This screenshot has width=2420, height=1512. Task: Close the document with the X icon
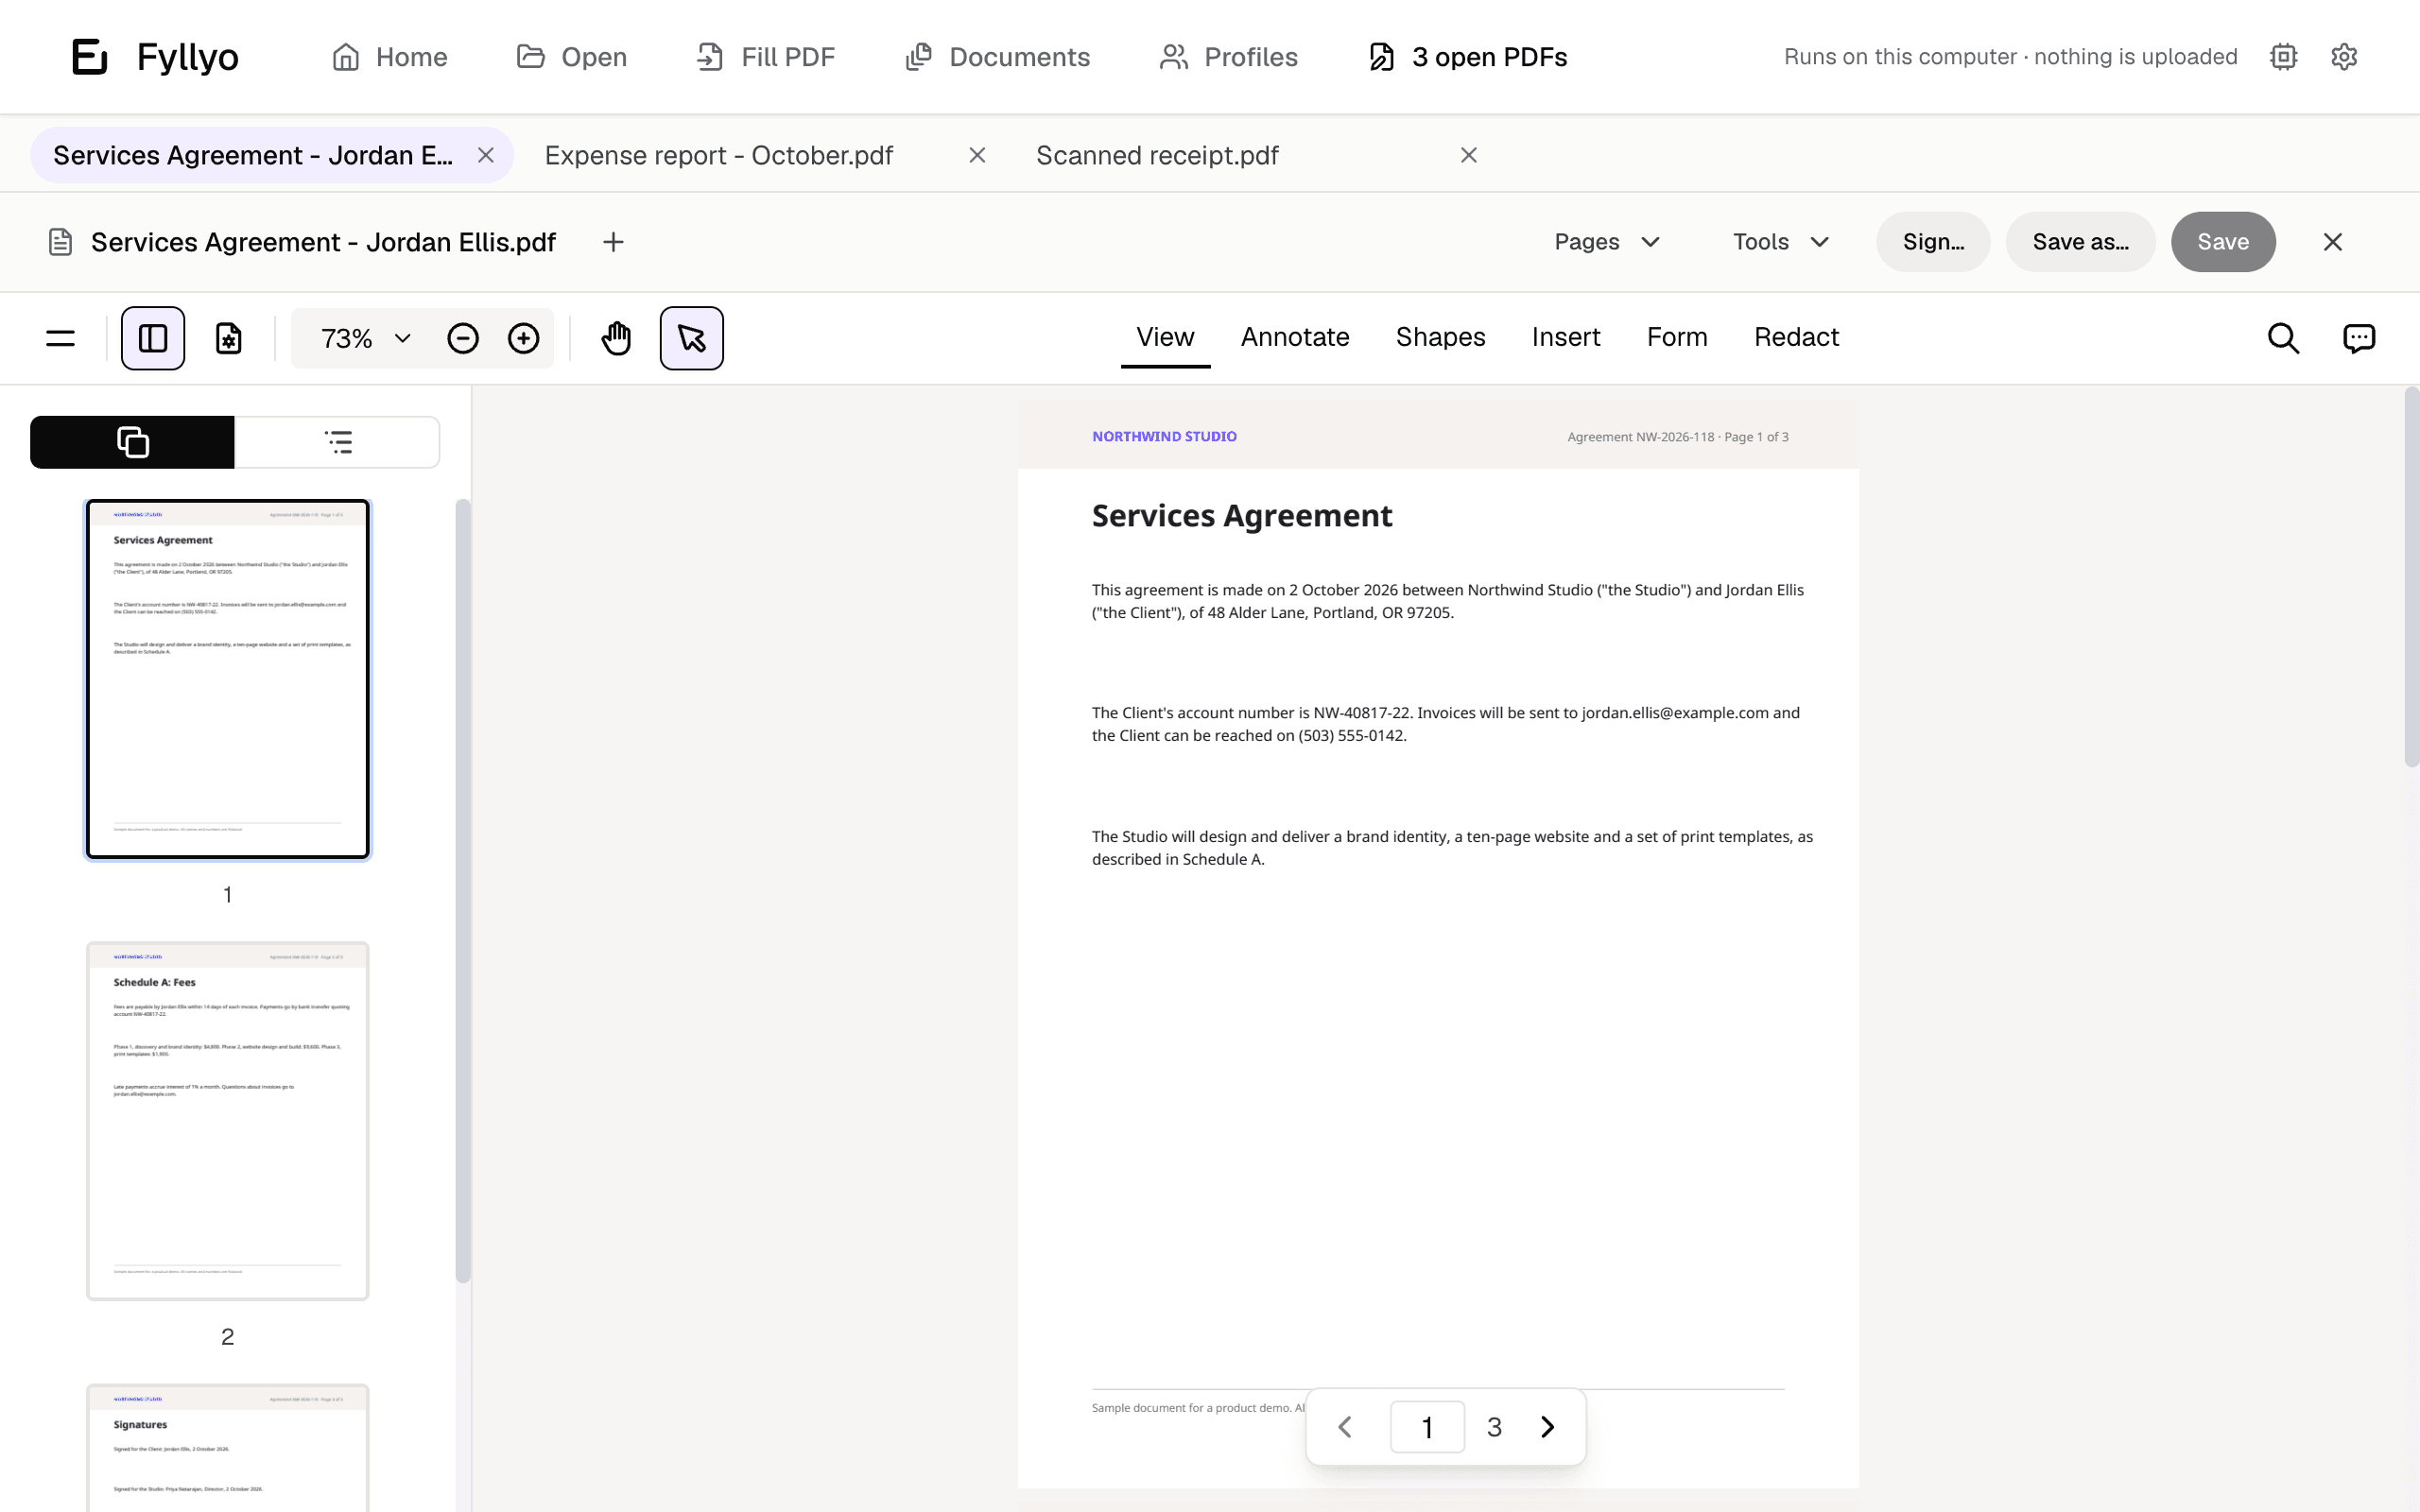2333,242
